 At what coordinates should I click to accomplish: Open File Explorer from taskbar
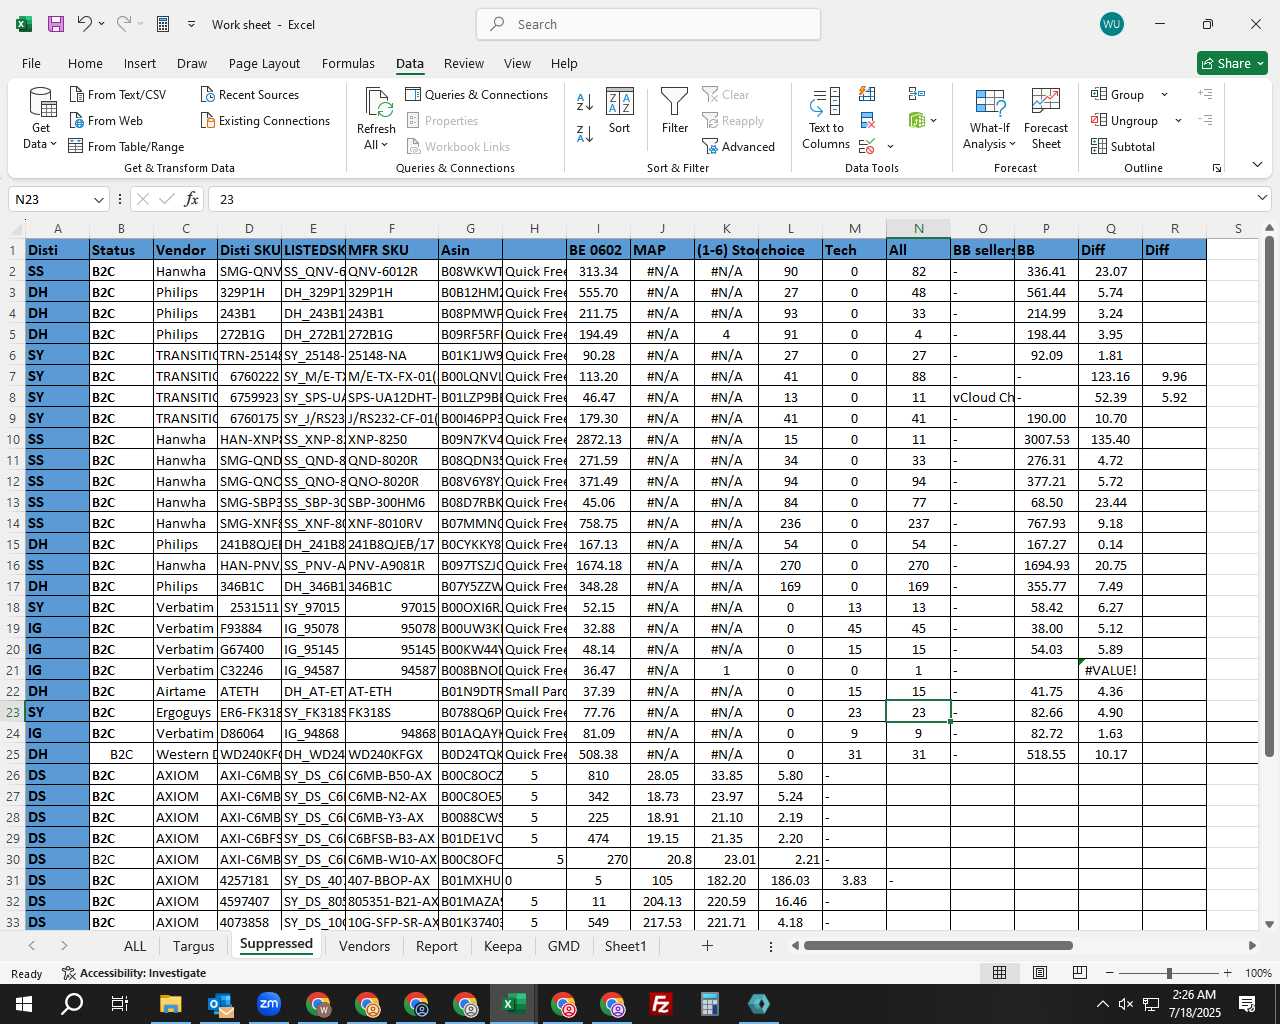[170, 1004]
